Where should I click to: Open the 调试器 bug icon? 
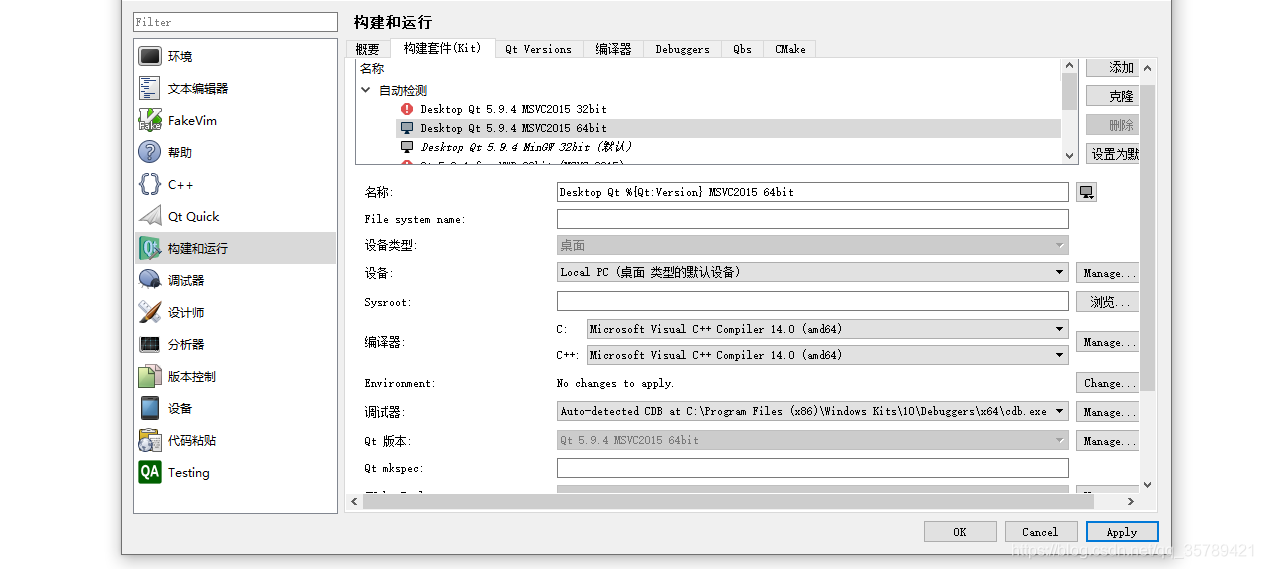(150, 280)
